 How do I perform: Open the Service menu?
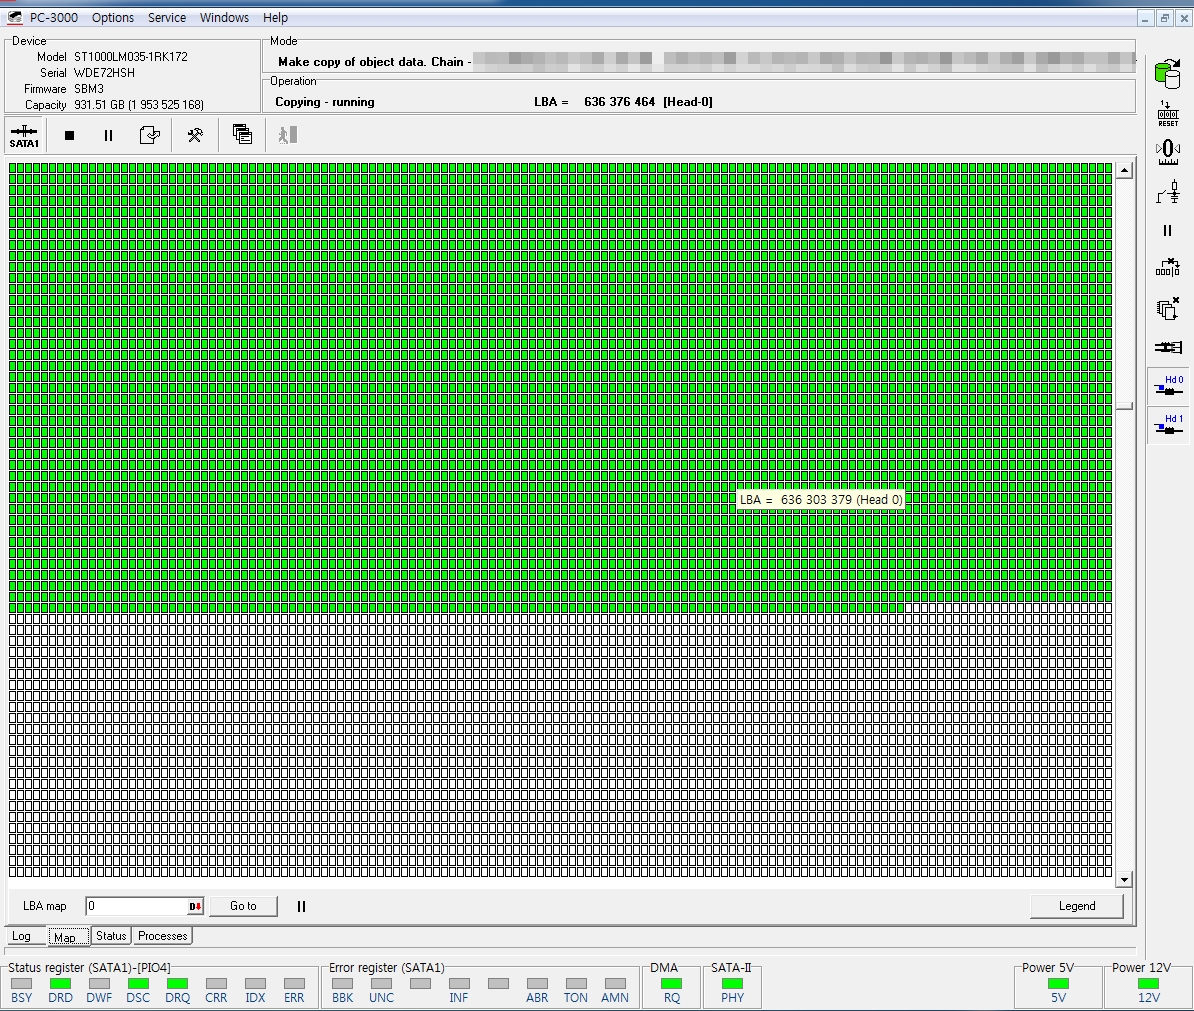[167, 18]
